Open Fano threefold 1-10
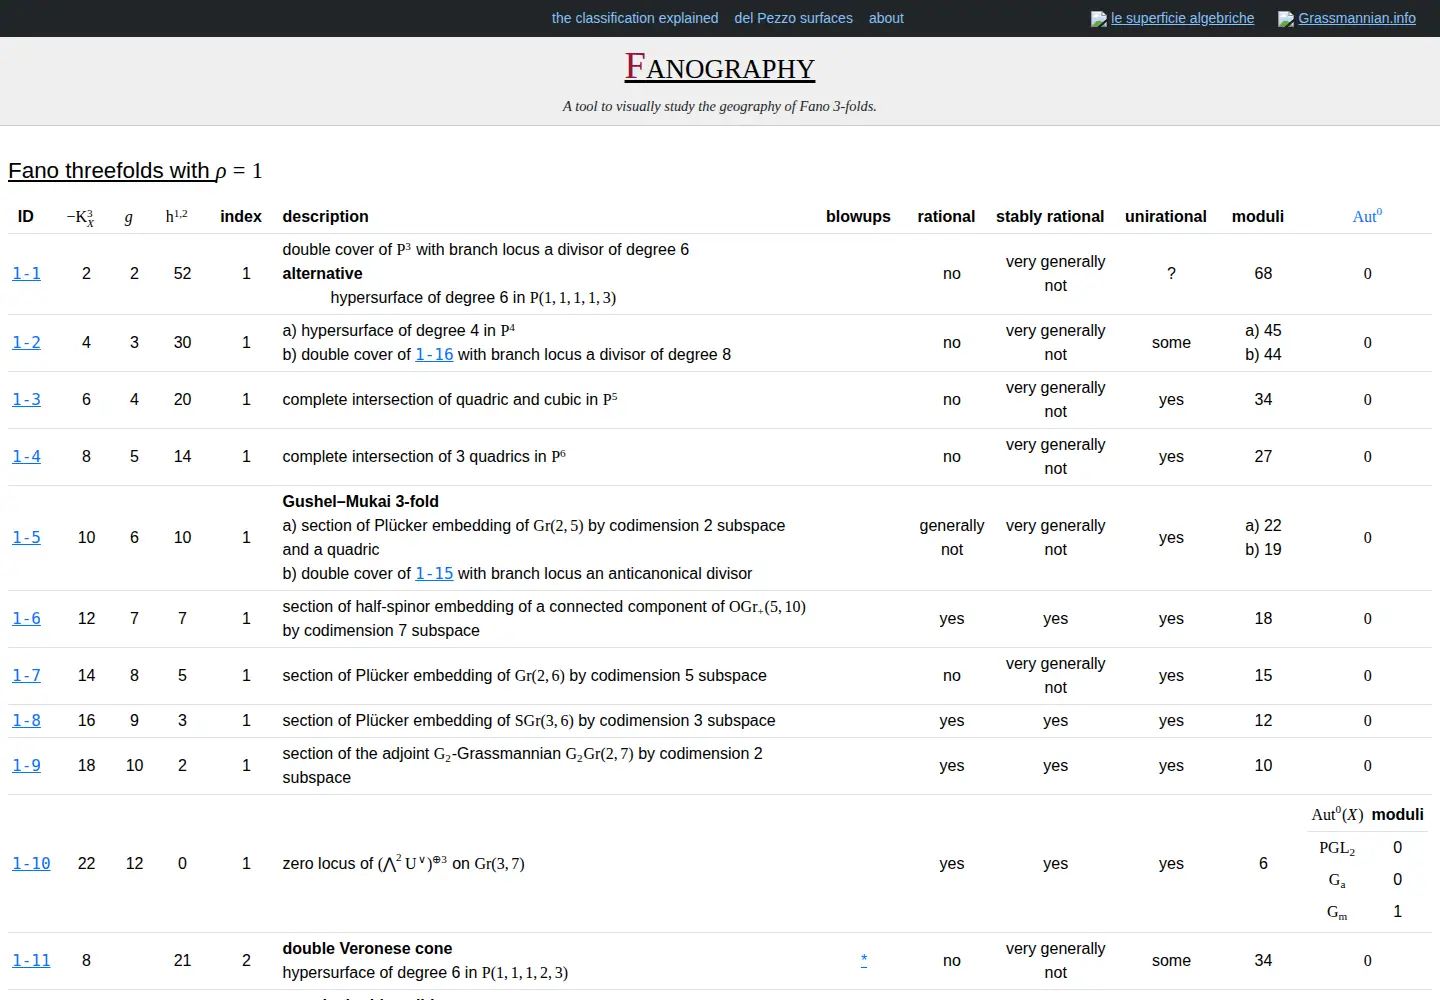 click(31, 863)
